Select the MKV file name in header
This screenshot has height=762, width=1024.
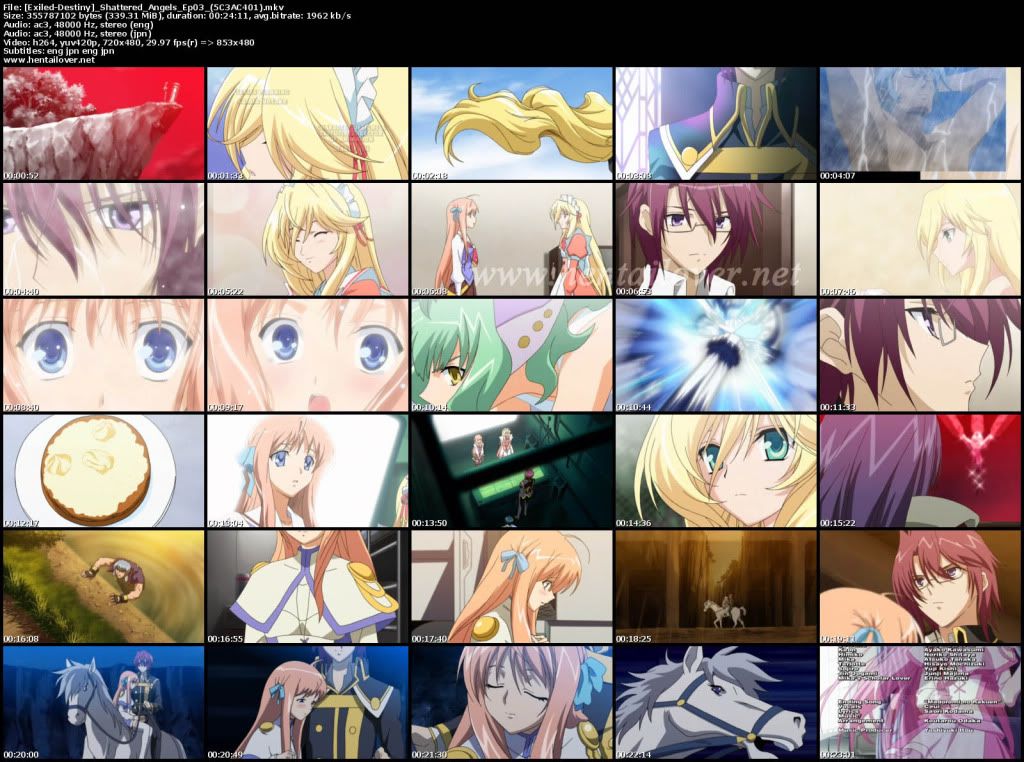(138, 8)
